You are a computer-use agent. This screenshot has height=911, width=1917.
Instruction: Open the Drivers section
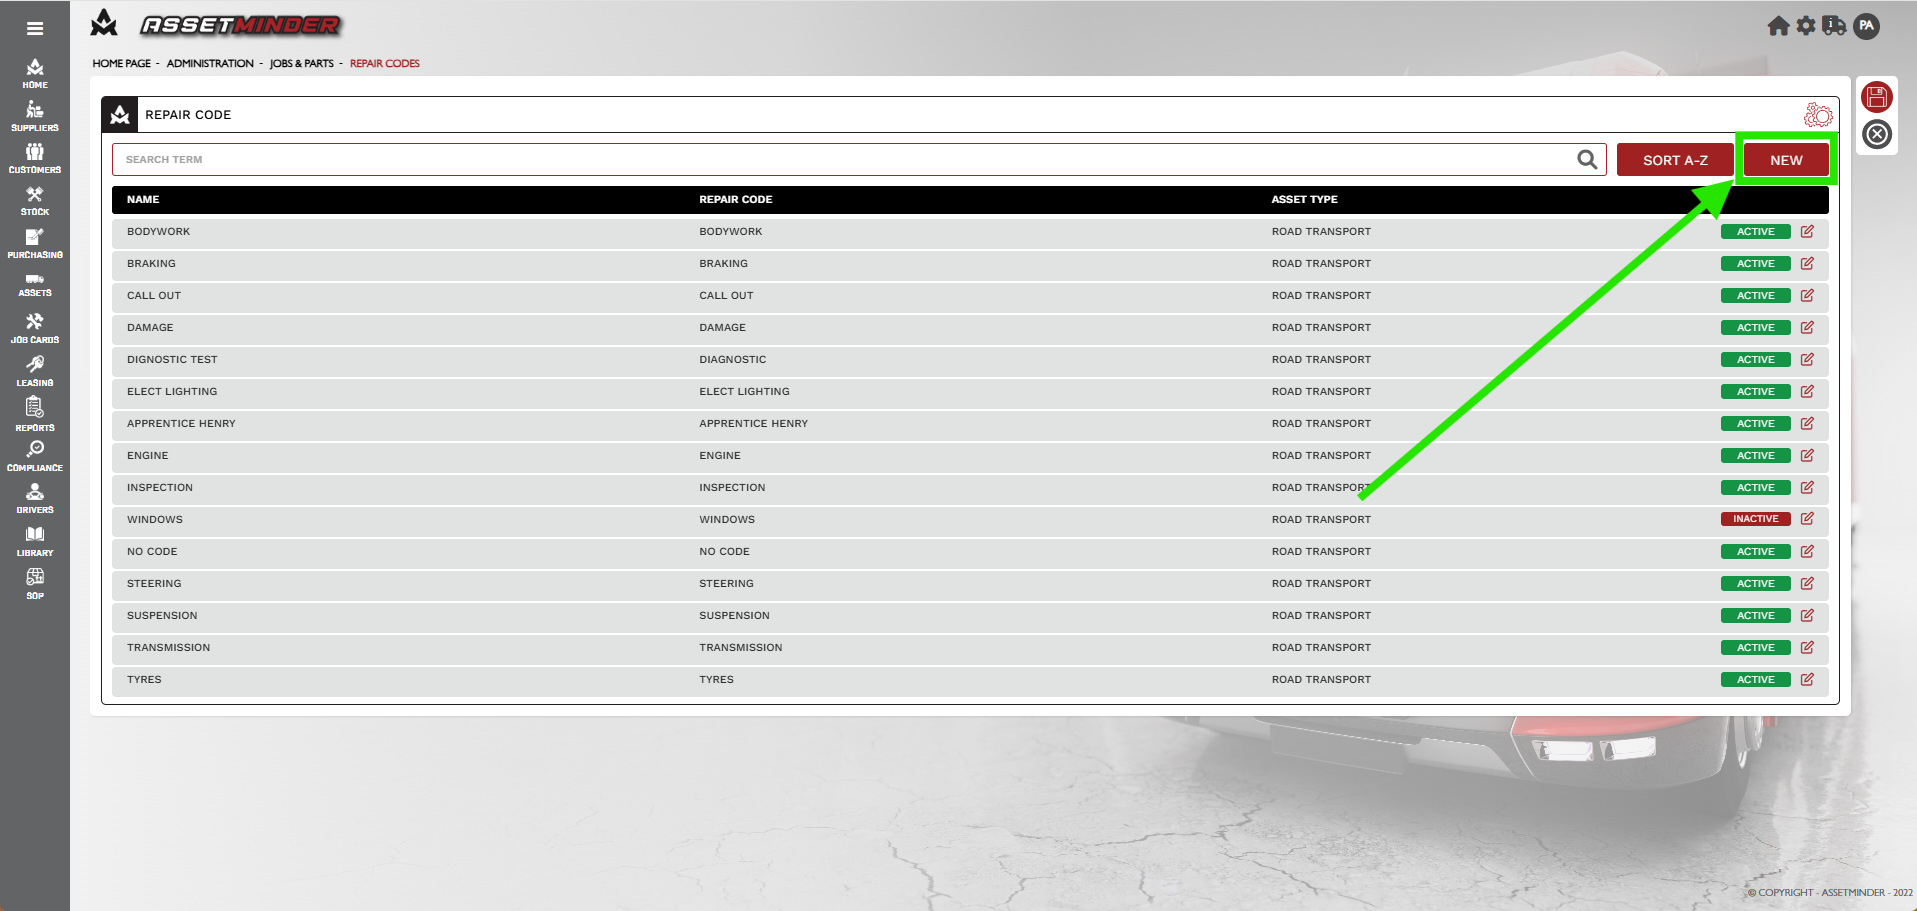(35, 498)
